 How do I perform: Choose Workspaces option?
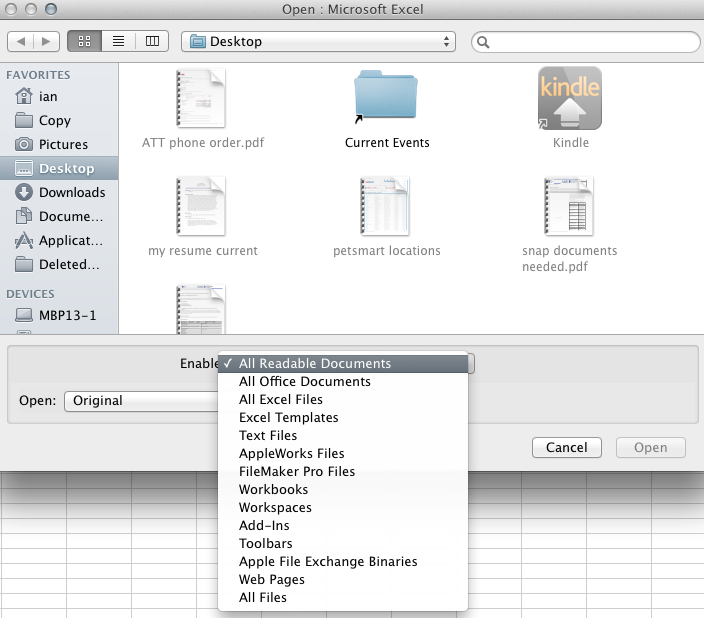point(343,507)
